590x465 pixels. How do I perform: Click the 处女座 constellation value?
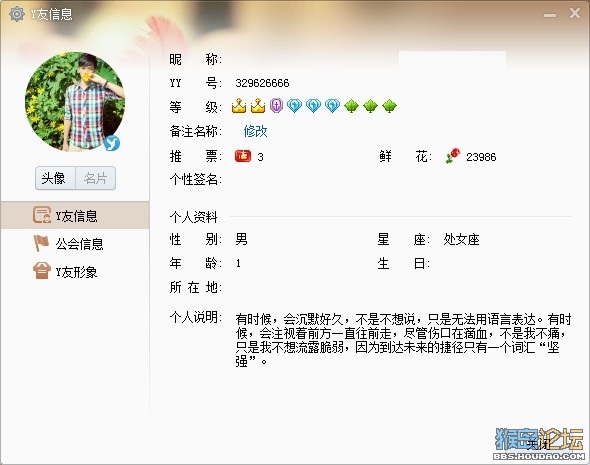(461, 239)
